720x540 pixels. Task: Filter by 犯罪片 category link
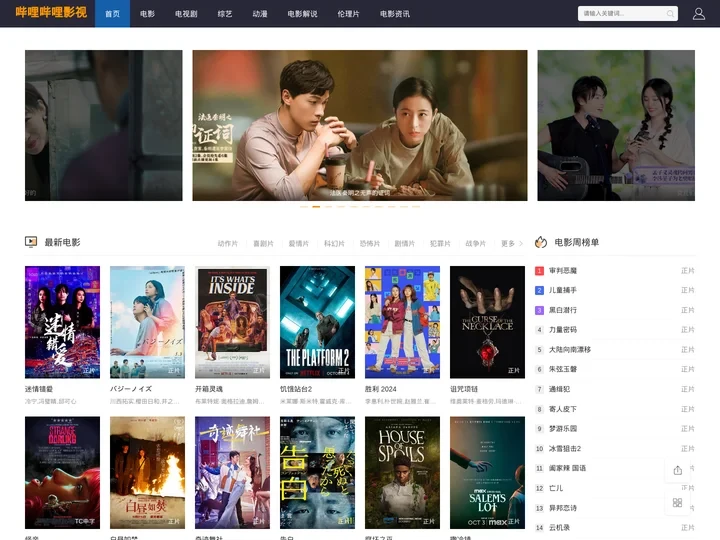point(440,243)
